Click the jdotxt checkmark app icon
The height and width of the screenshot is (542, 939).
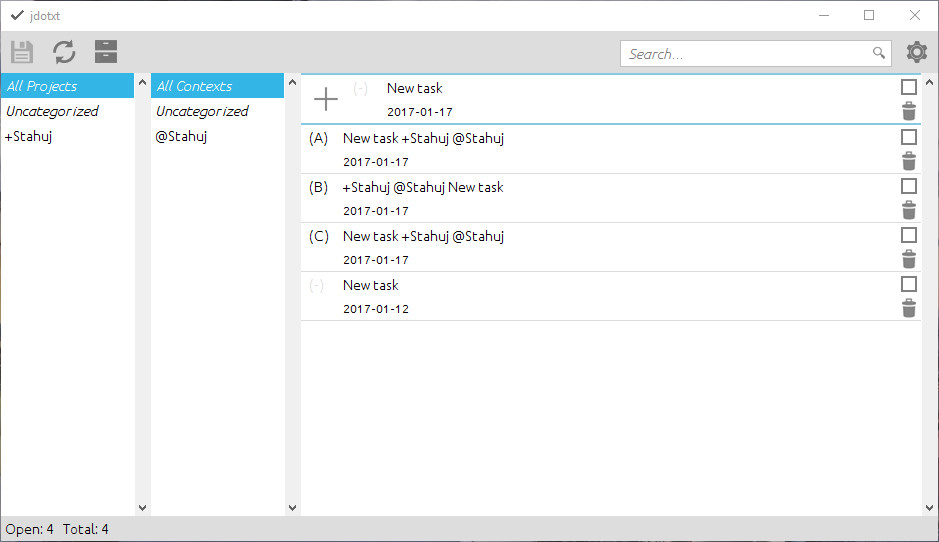point(17,16)
